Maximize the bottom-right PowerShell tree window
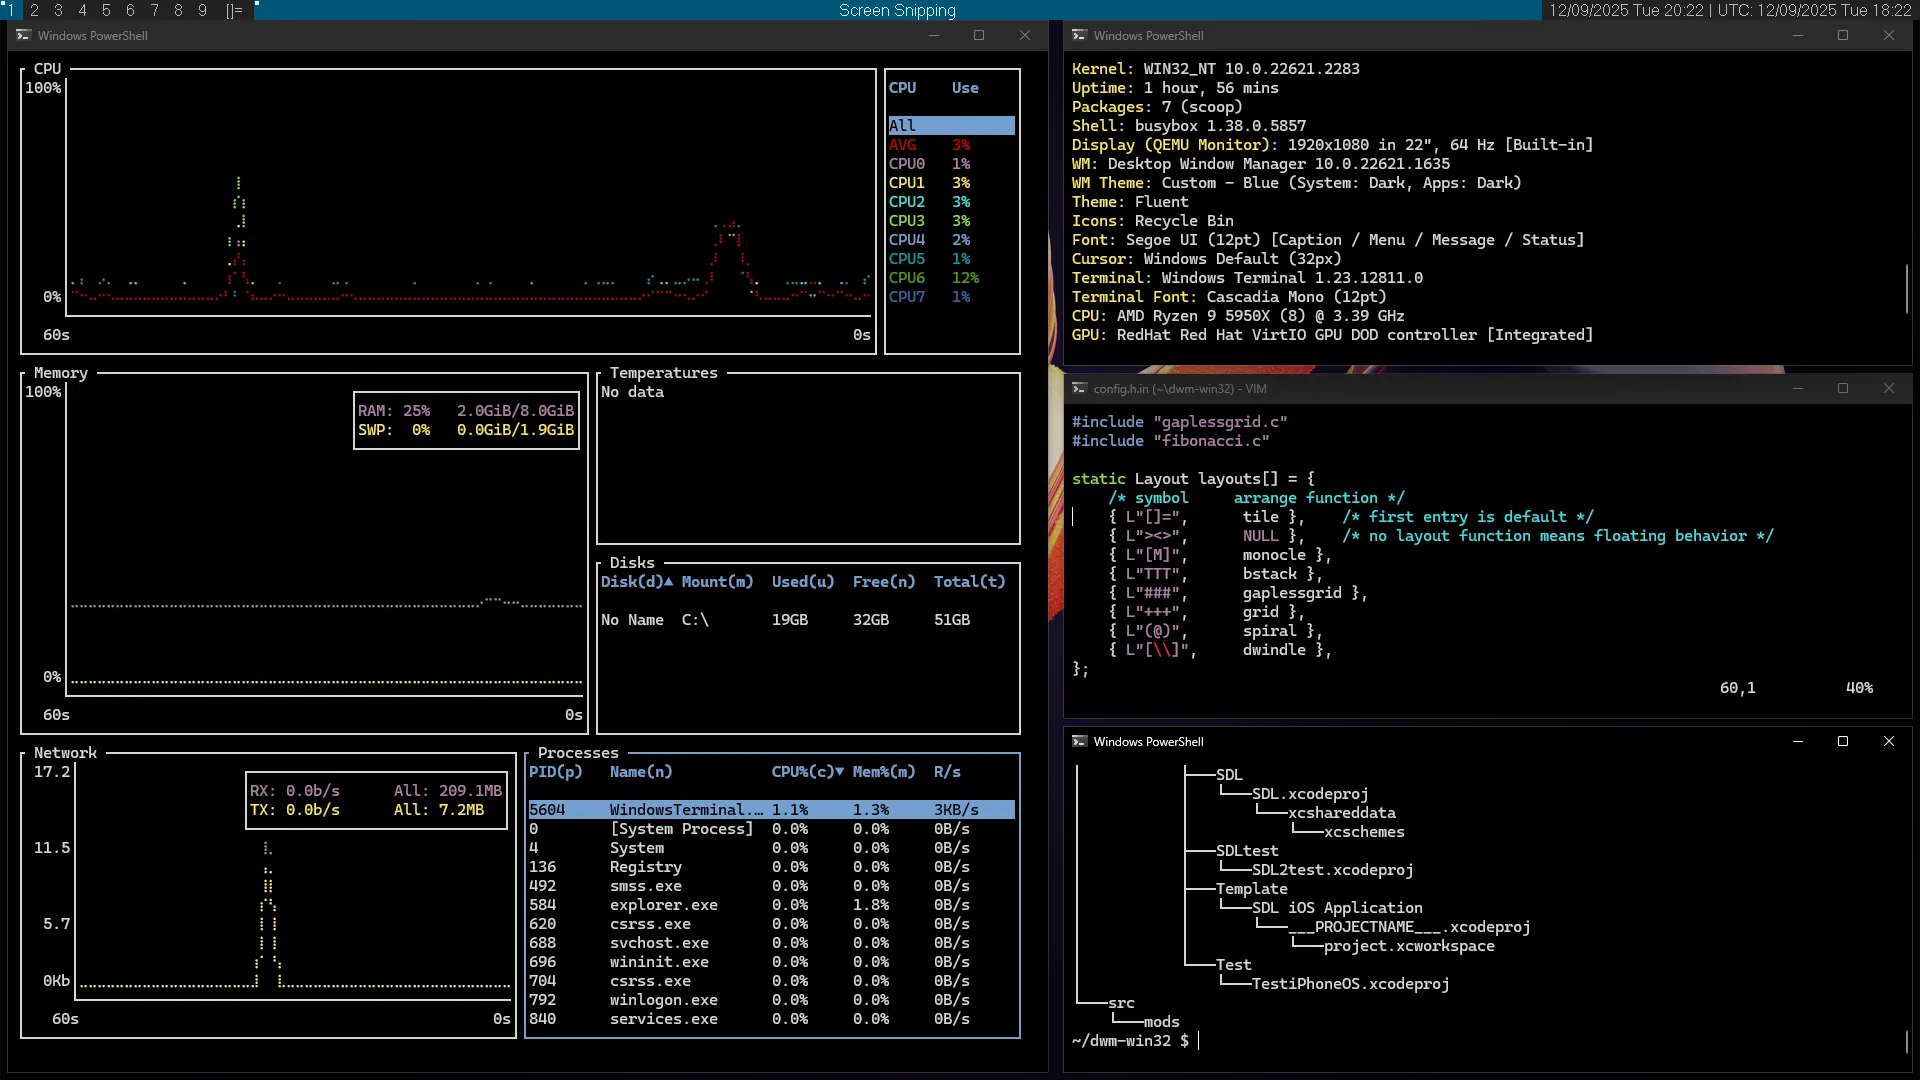Image resolution: width=1920 pixels, height=1080 pixels. click(x=1843, y=741)
